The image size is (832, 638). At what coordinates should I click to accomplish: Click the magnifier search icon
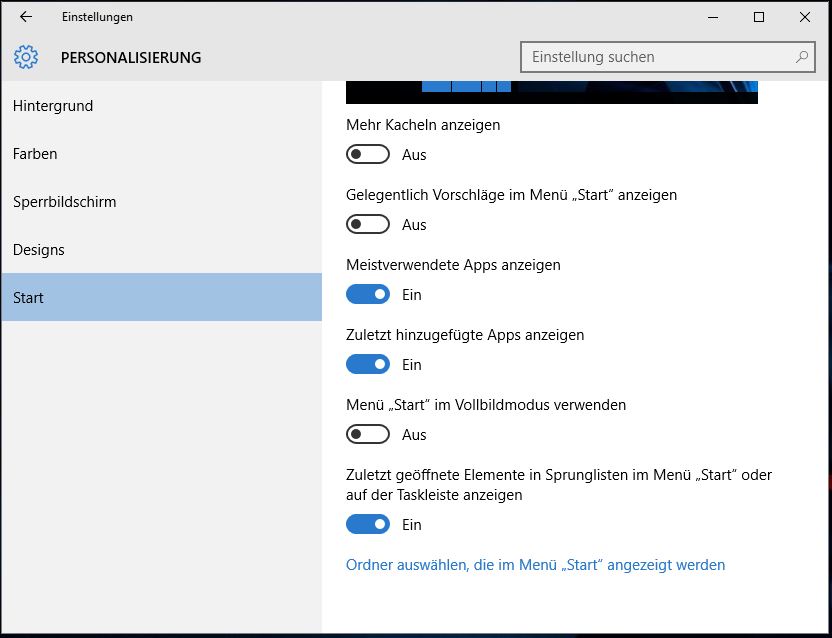point(802,57)
